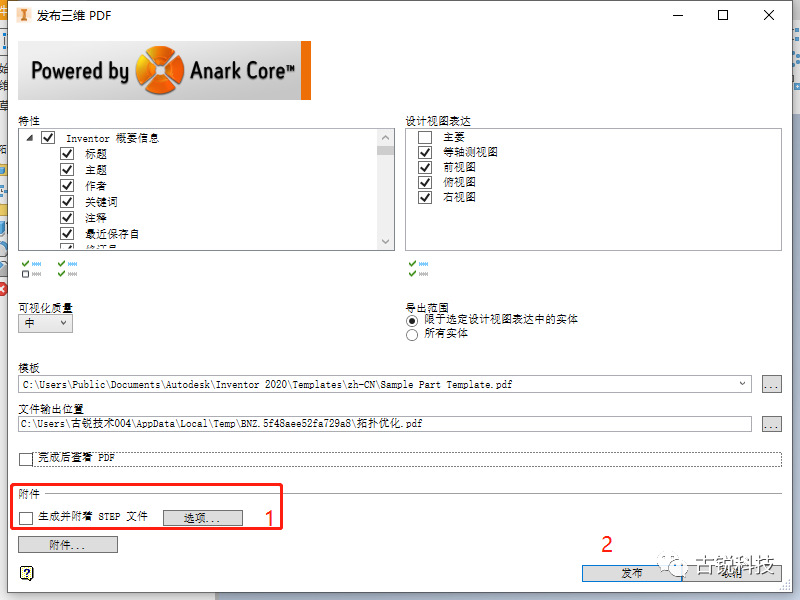Expand the 模板 path dropdown arrow
The image size is (800, 600).
742,384
